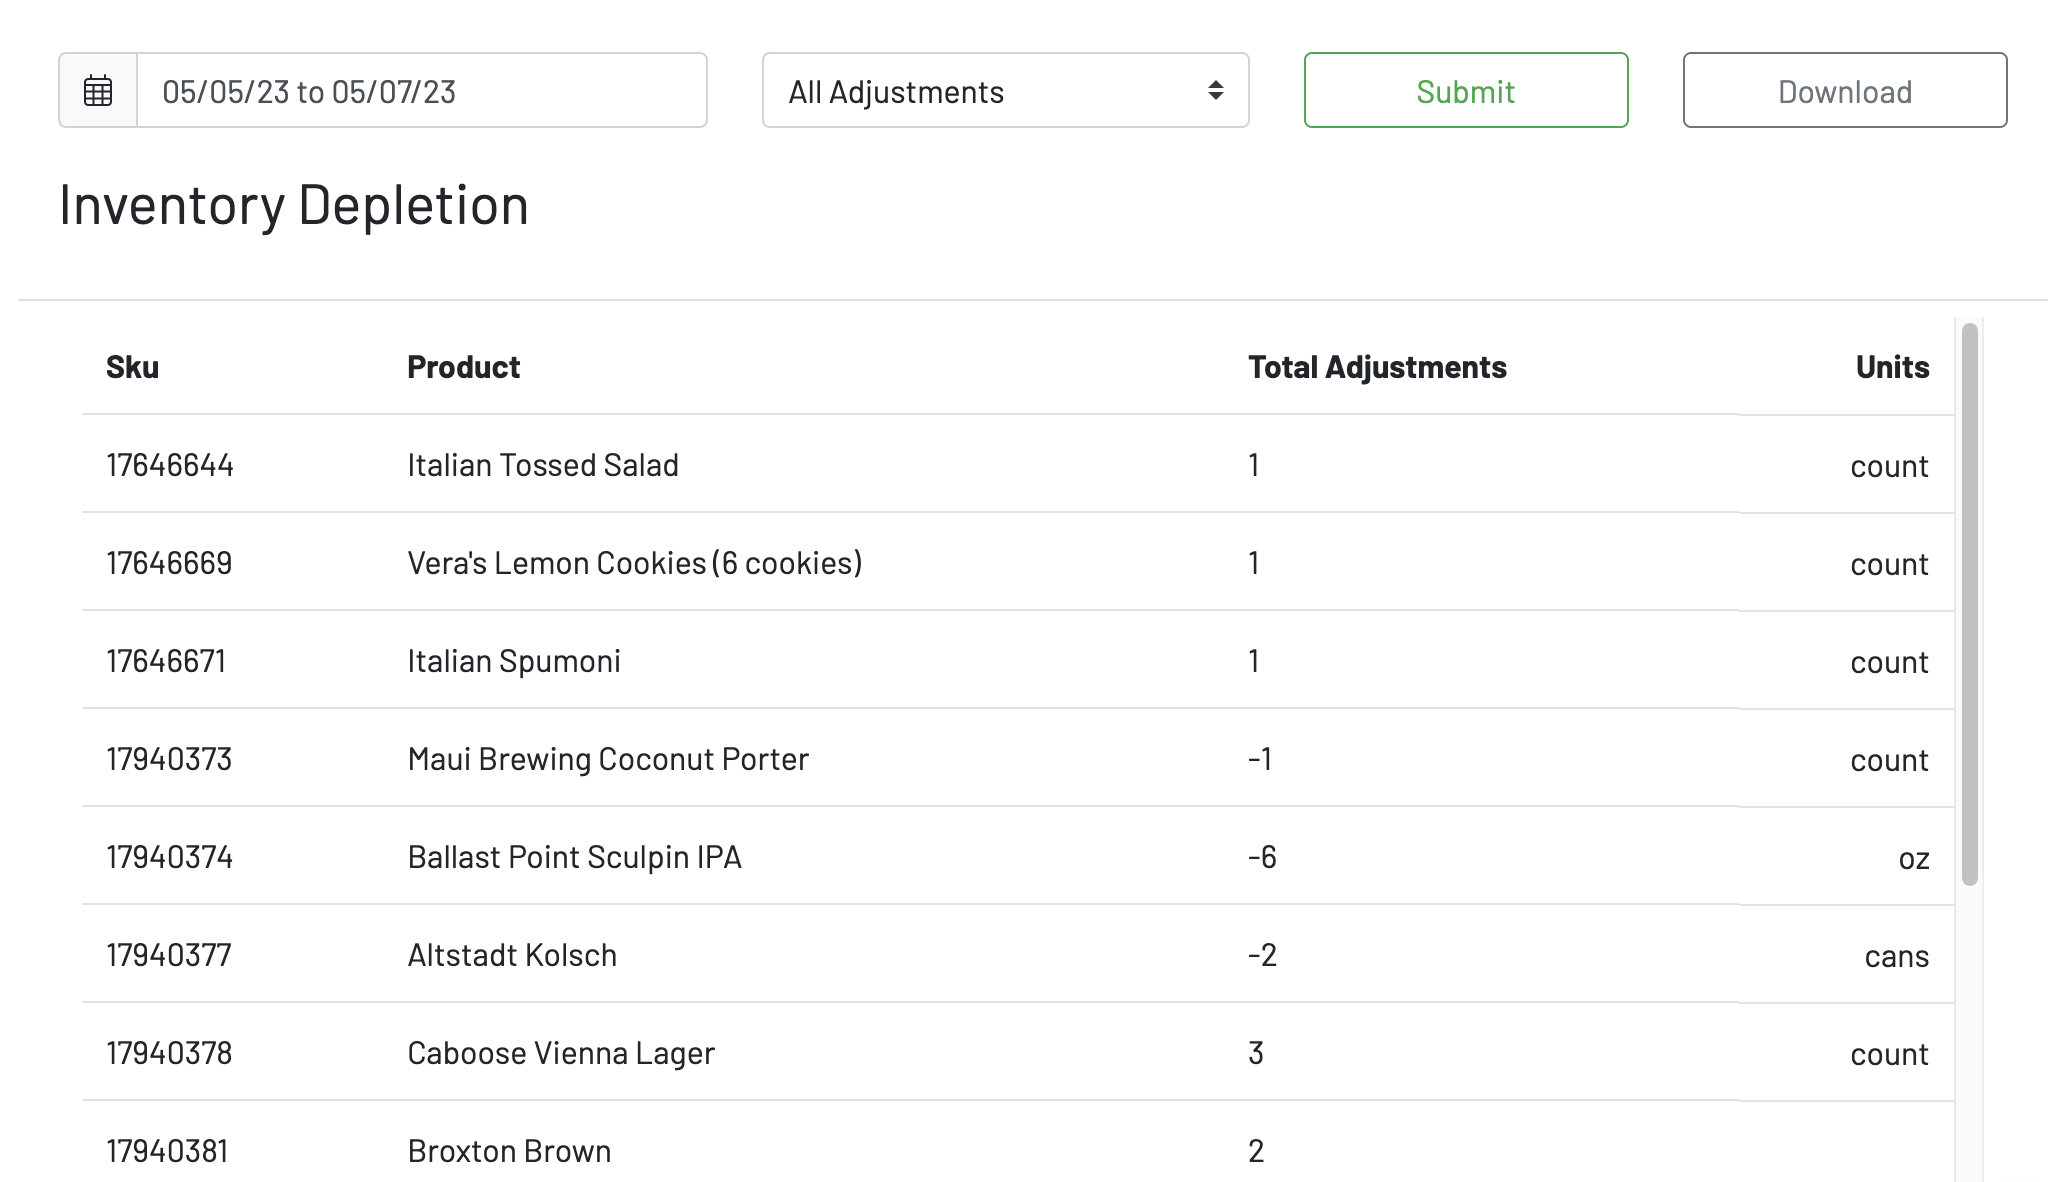Click the table's vertical scrollbar thumb
2066x1182 pixels.
(x=1969, y=604)
